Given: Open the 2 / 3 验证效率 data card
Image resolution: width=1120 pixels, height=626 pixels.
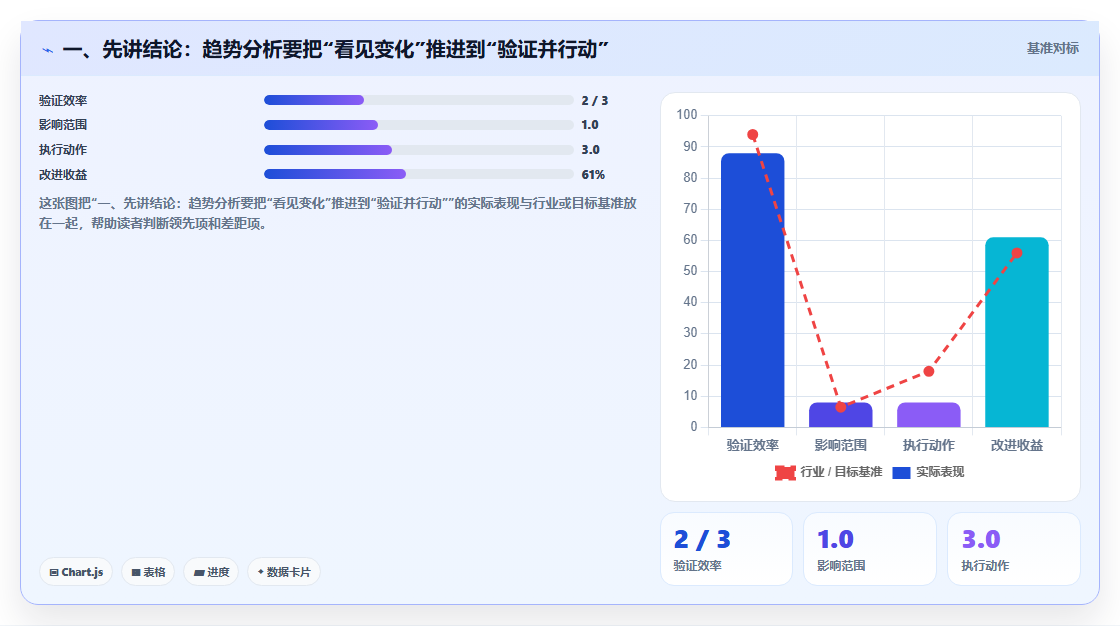Looking at the screenshot, I should (726, 549).
